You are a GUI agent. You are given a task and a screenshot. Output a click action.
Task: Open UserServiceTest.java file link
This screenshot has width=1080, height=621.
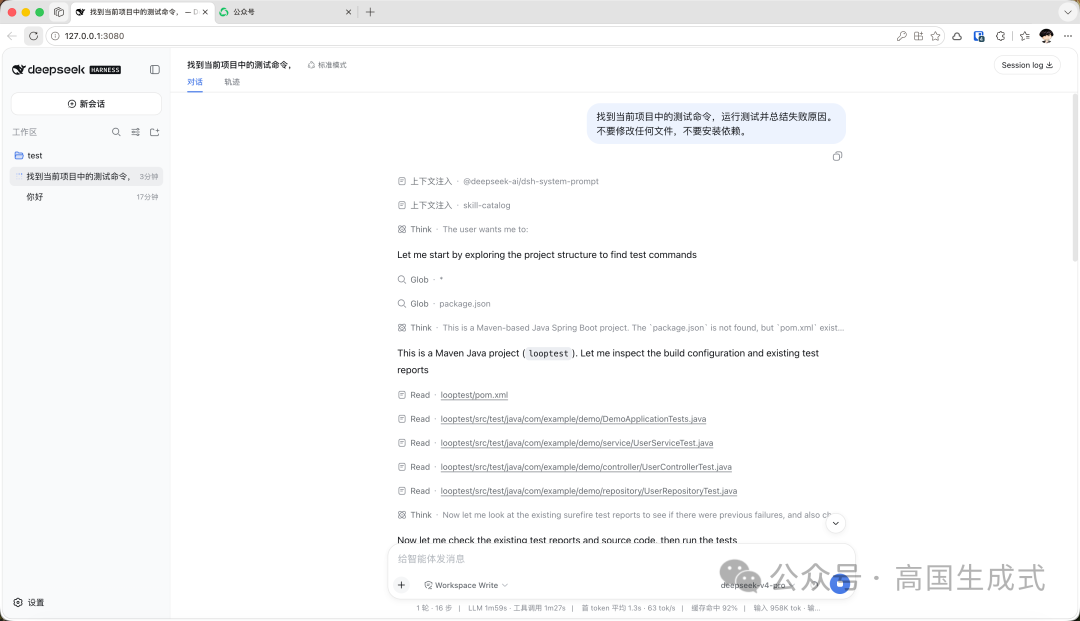pyautogui.click(x=577, y=443)
